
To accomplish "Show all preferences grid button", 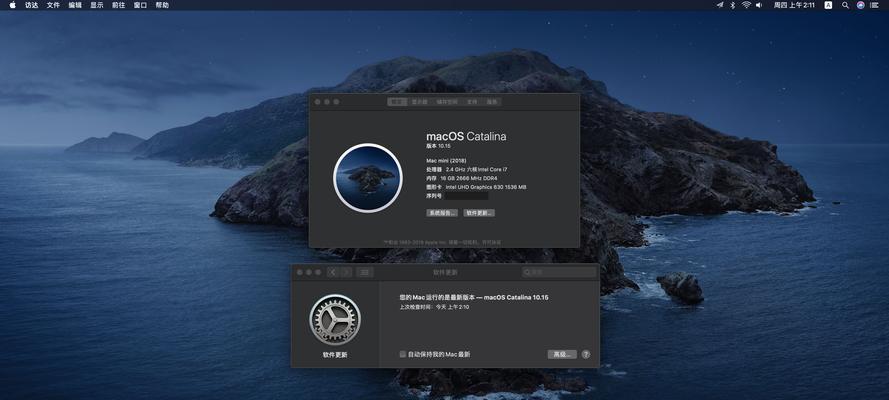I will (365, 273).
